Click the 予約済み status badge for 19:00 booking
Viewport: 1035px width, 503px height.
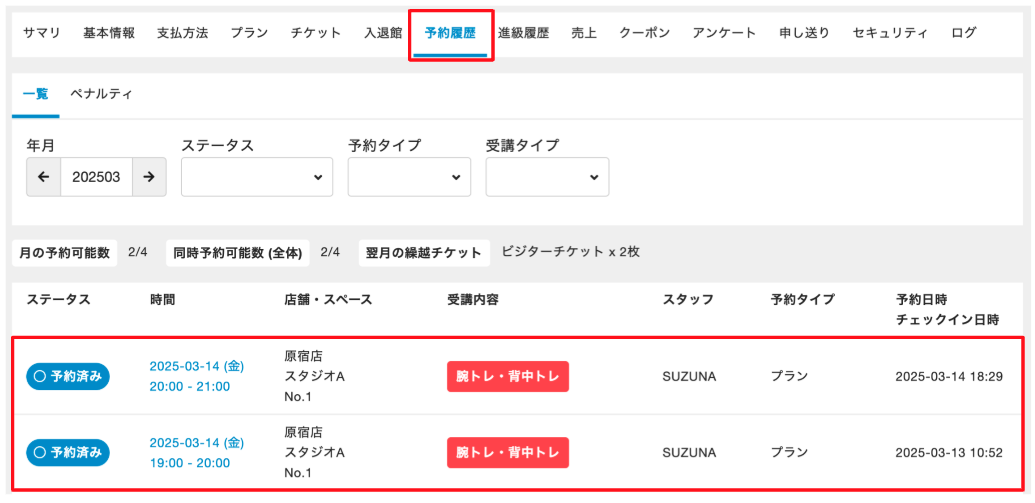68,452
